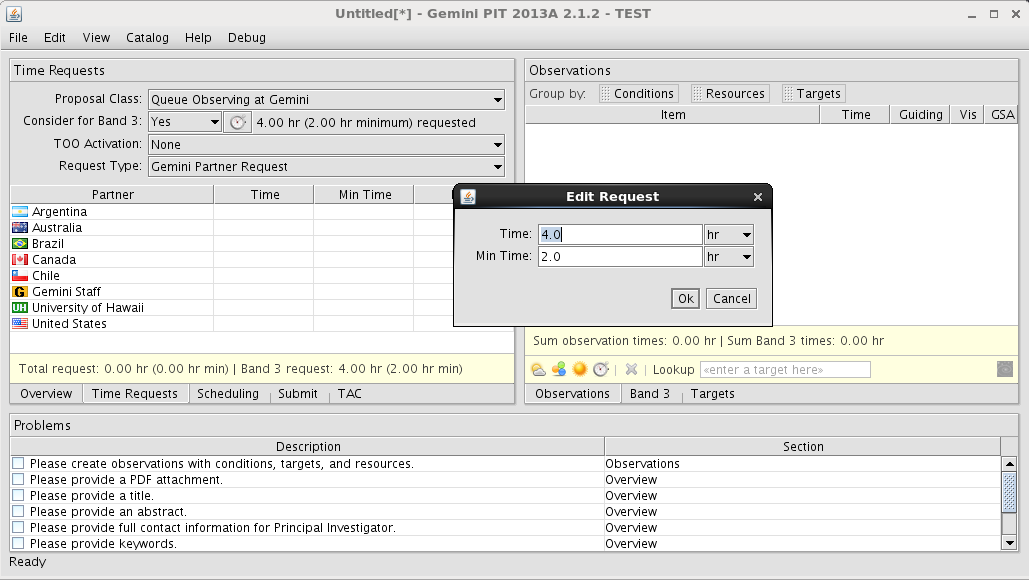Open the Debug menu
Screen dimensions: 1029x580
(247, 37)
